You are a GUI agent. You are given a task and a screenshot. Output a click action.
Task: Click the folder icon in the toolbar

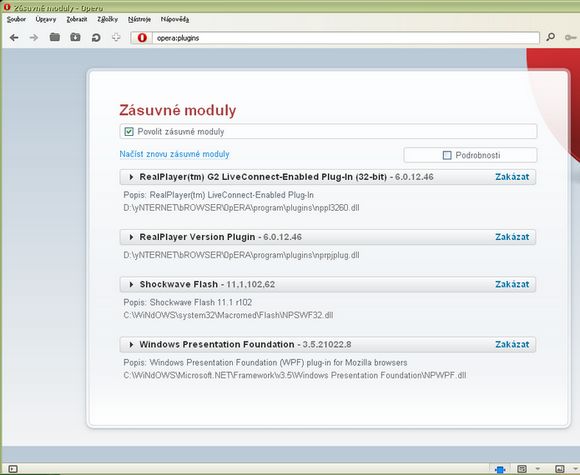click(x=55, y=37)
